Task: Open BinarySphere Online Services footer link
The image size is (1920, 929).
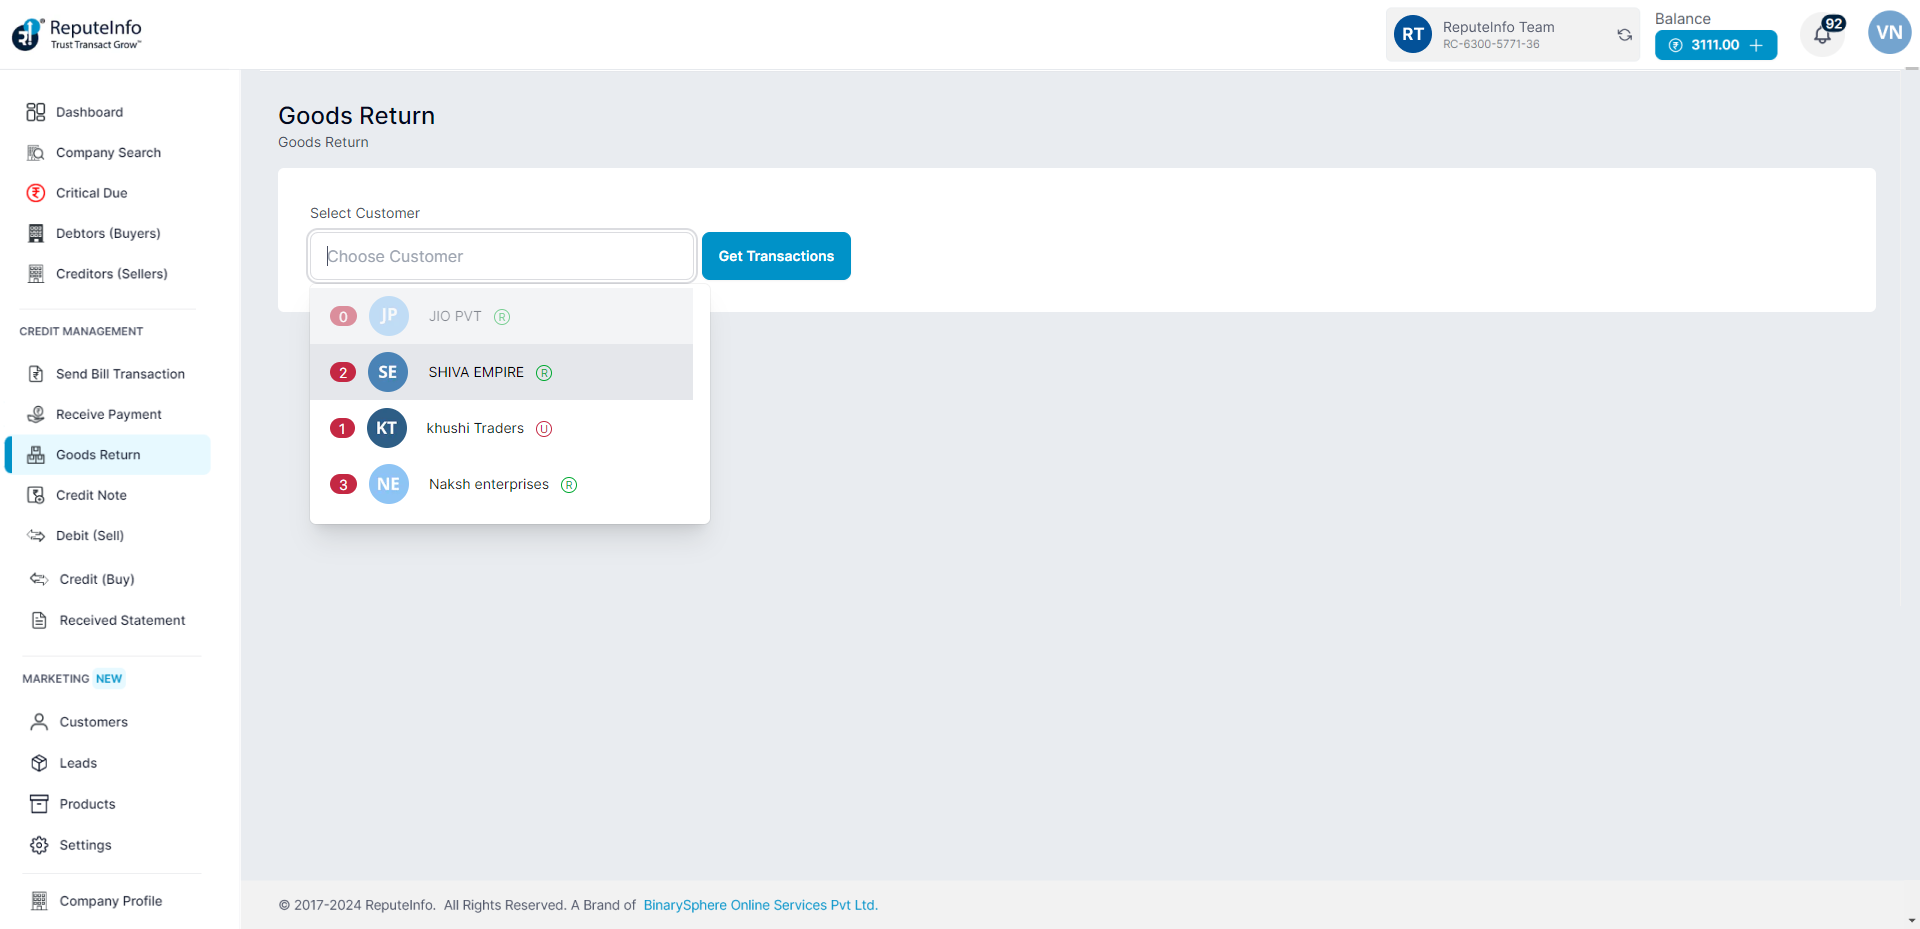Action: 760,905
